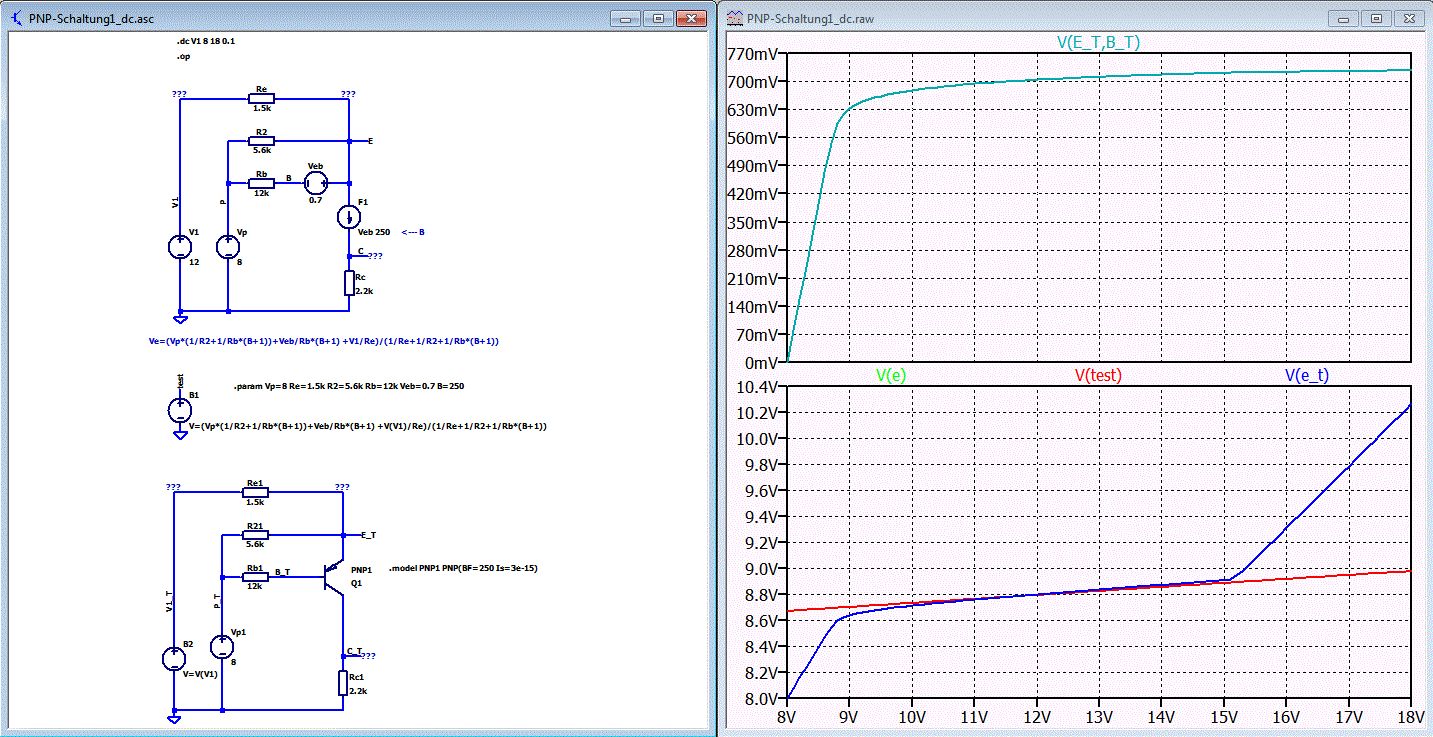
Task: Select the Rc 2.2k resistor
Action: [x=348, y=283]
